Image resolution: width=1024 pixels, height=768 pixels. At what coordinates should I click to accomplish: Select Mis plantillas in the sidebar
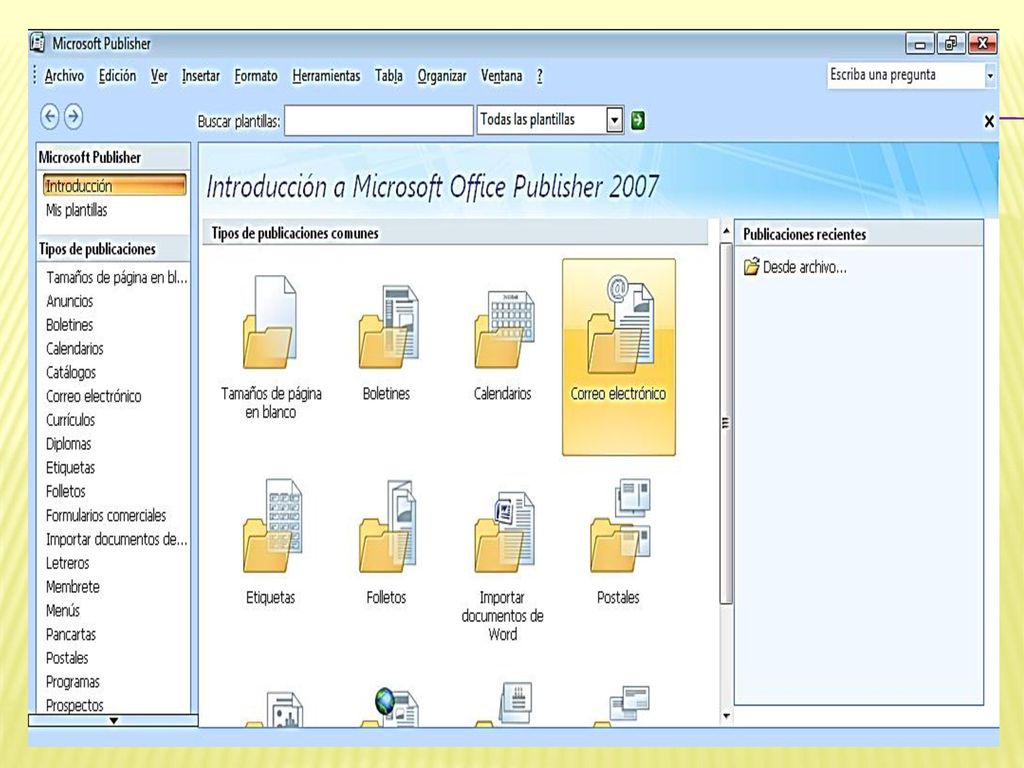[76, 210]
